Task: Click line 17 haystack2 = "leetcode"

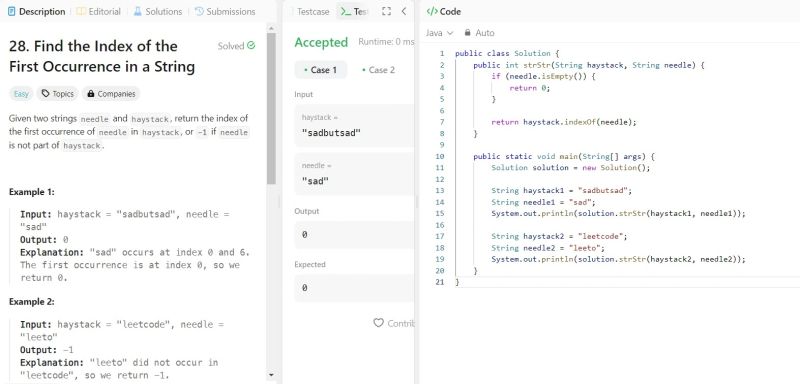Action: [559, 236]
